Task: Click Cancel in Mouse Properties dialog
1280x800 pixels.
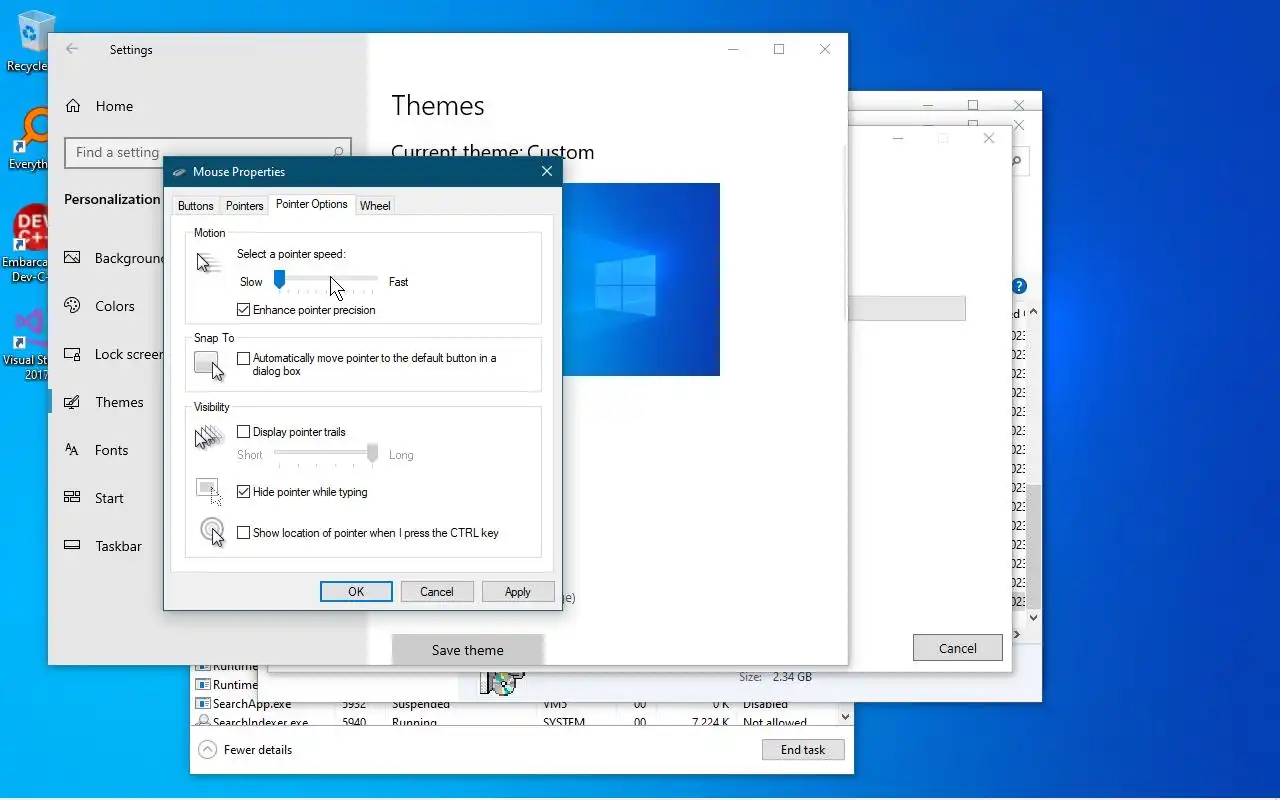Action: click(437, 592)
